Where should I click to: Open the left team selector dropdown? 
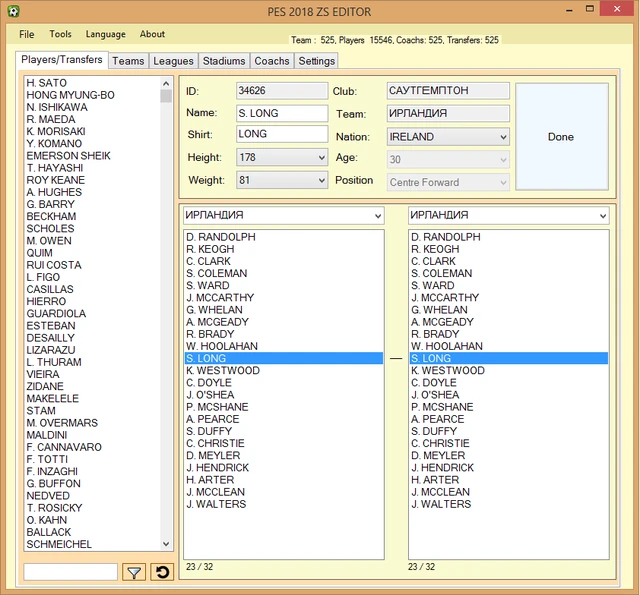pyautogui.click(x=283, y=215)
